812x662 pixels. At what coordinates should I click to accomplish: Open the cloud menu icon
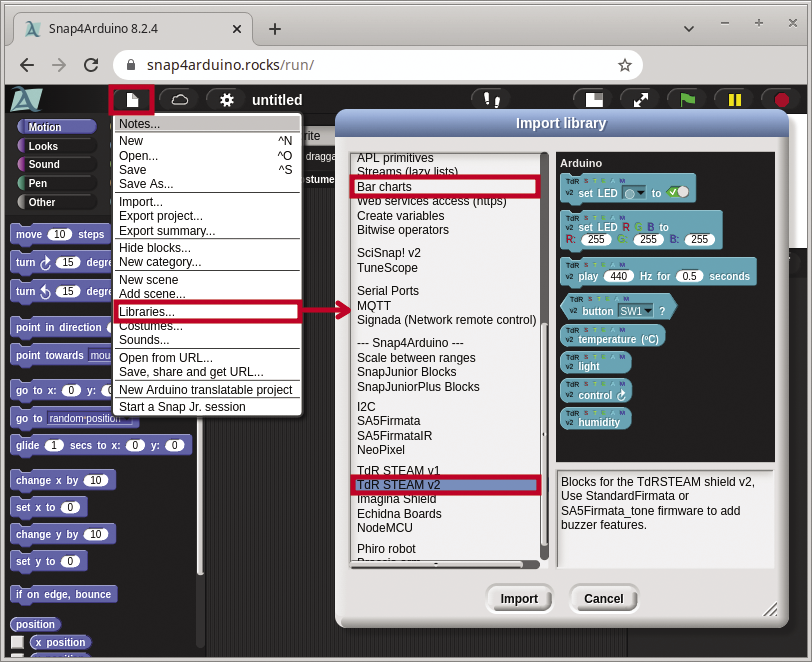(180, 99)
